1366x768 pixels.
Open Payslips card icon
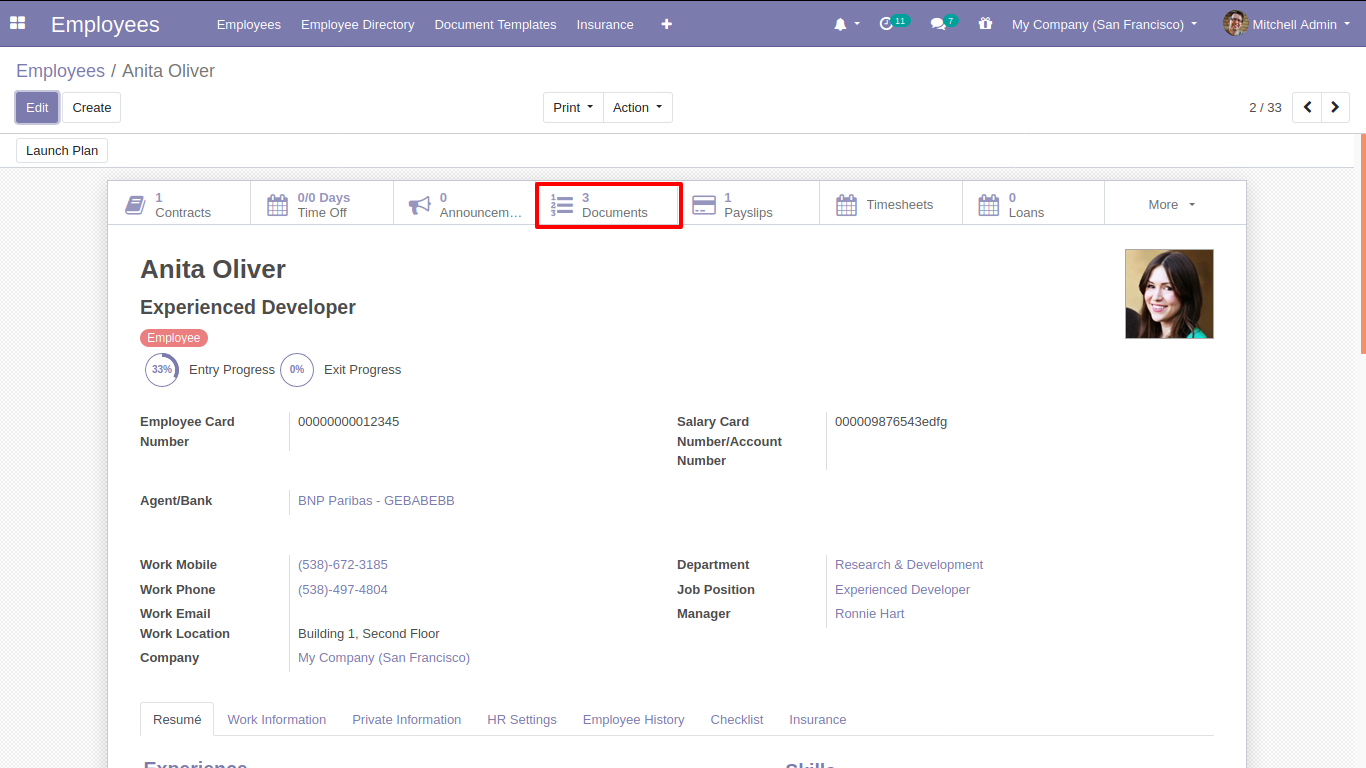click(704, 205)
